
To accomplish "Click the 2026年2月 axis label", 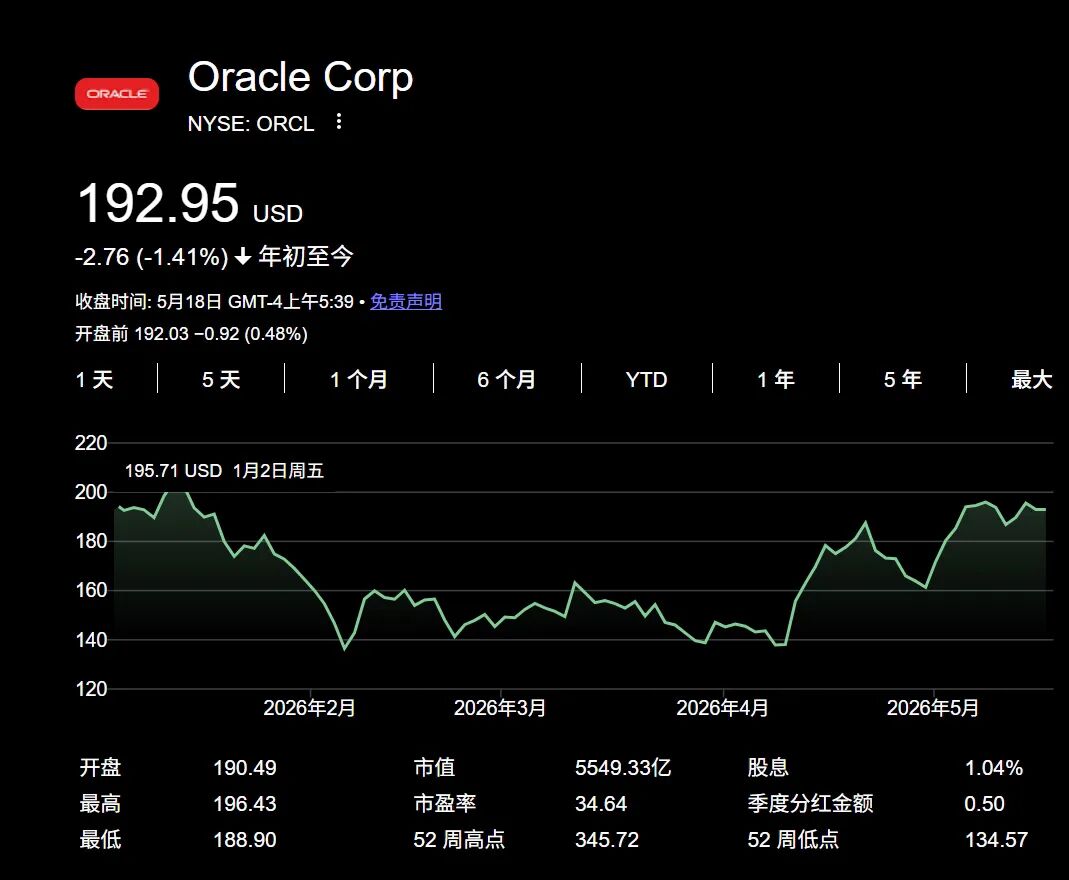I will coord(310,708).
